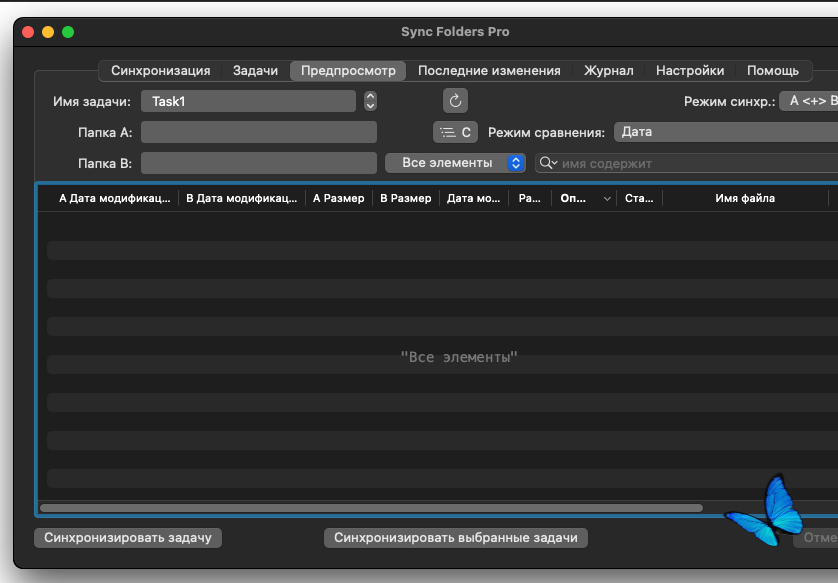Click the list filter button labeled C

point(455,133)
